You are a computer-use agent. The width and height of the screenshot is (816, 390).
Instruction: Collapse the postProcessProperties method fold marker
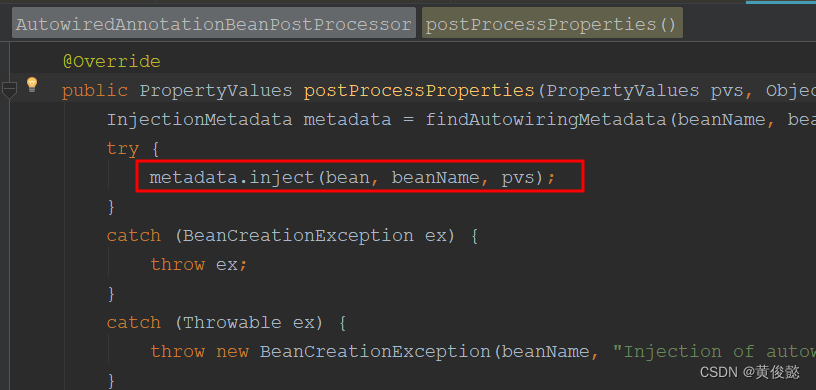click(9, 90)
